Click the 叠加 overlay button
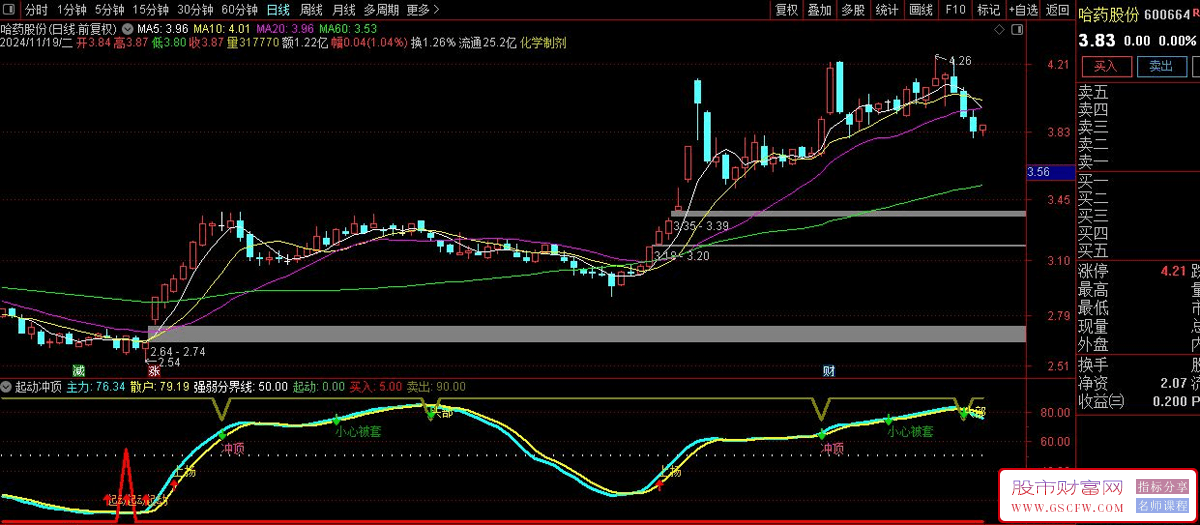Image resolution: width=1200 pixels, height=525 pixels. click(819, 10)
